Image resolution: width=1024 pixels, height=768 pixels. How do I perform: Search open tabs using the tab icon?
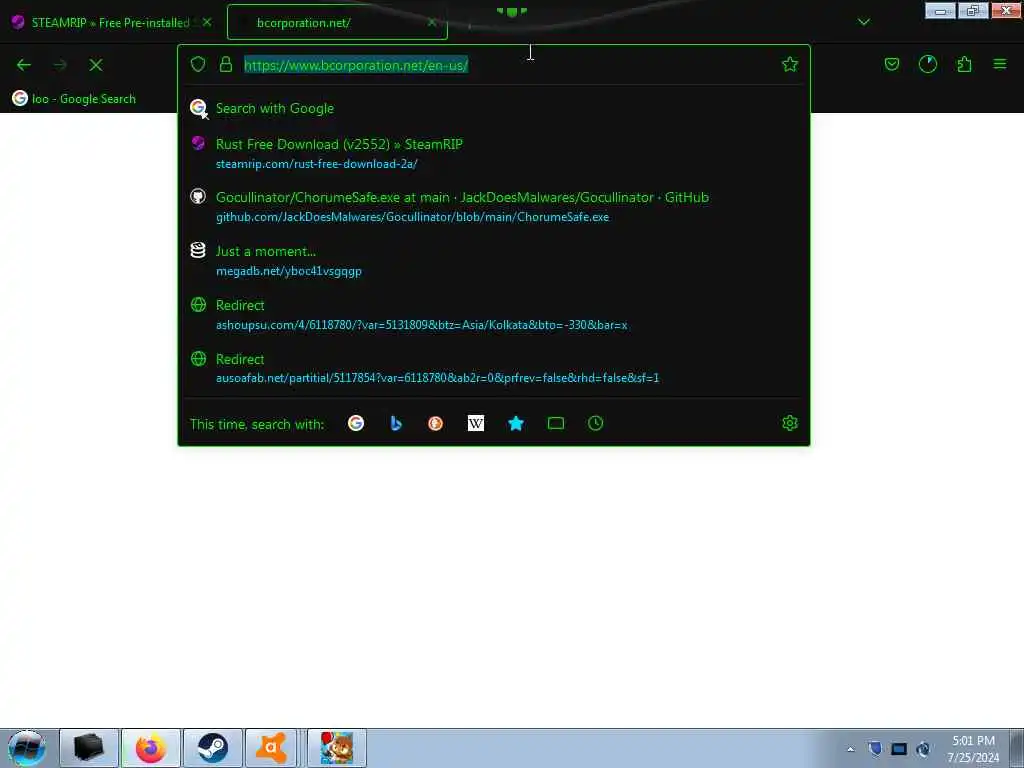tap(556, 423)
